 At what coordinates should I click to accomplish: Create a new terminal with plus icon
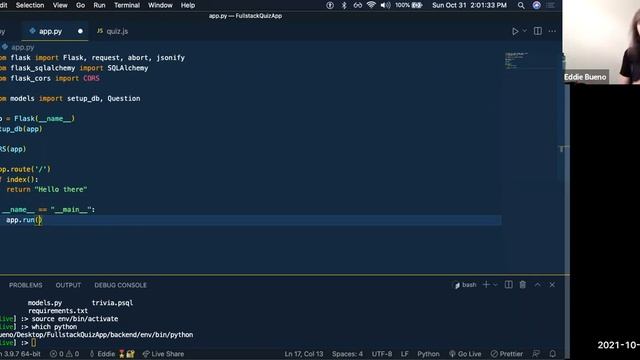(486, 284)
